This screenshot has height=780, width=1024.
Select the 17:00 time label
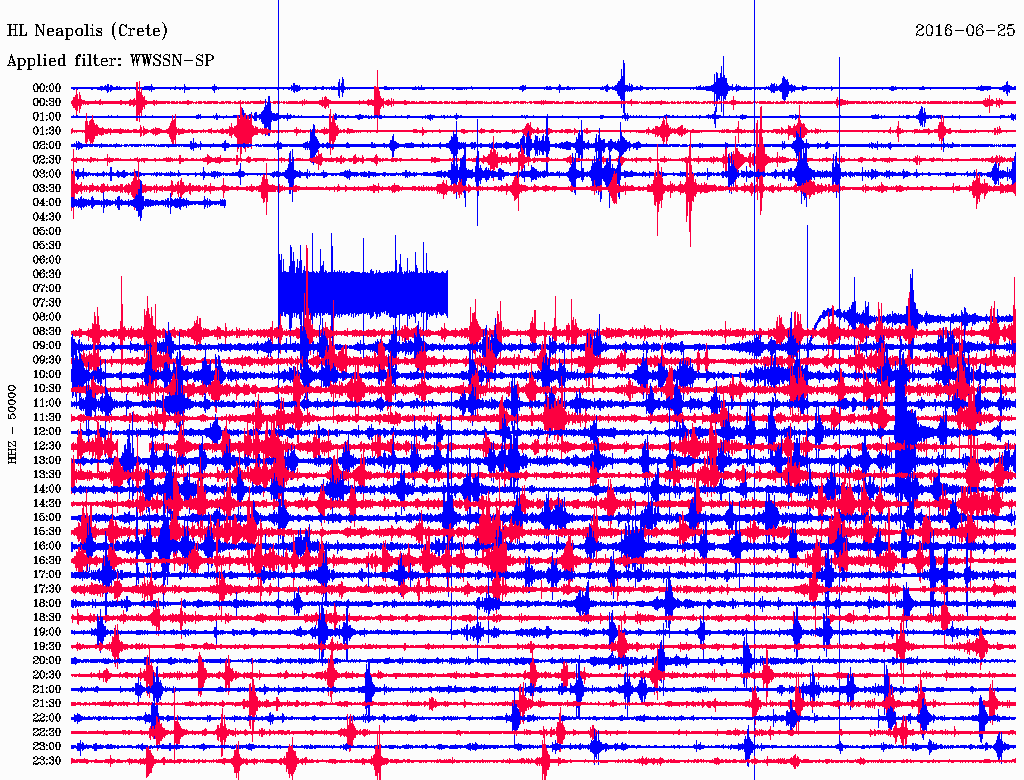[47, 575]
